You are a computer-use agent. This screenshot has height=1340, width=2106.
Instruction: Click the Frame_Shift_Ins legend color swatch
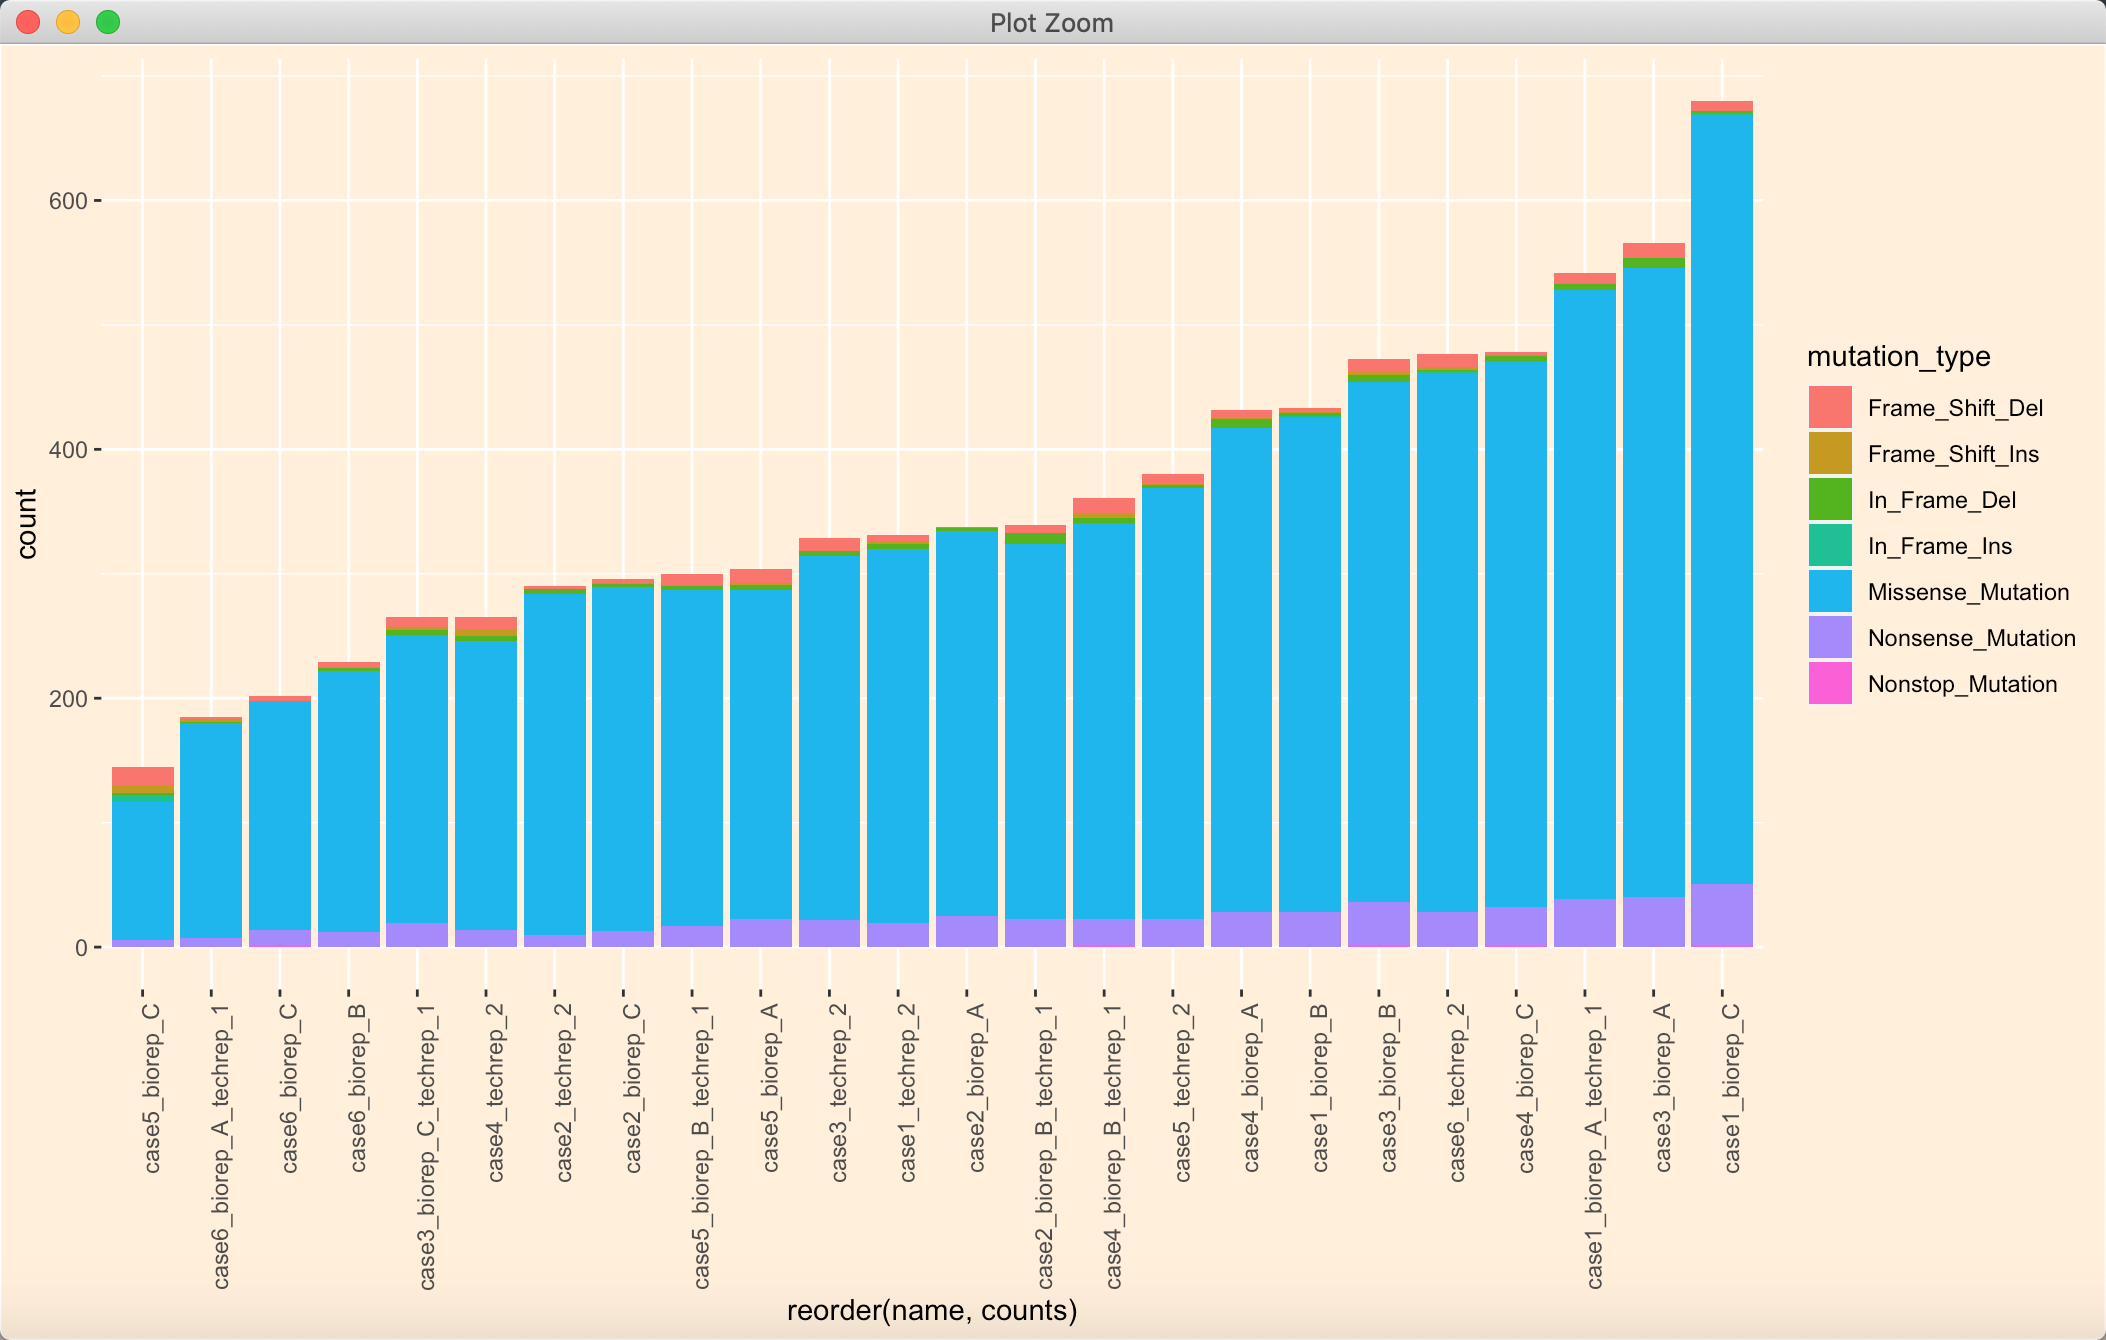1830,454
